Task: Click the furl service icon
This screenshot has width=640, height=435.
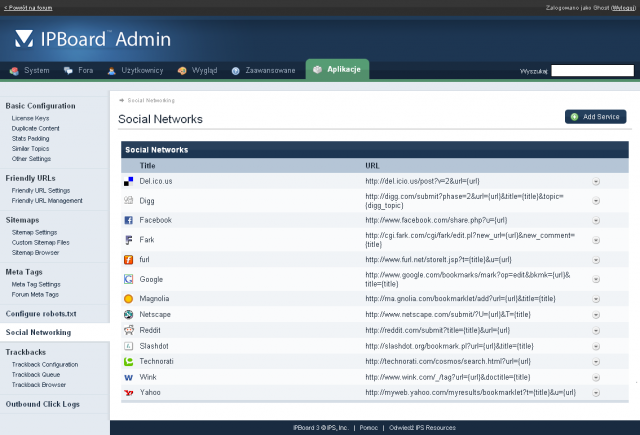Action: pyautogui.click(x=129, y=260)
